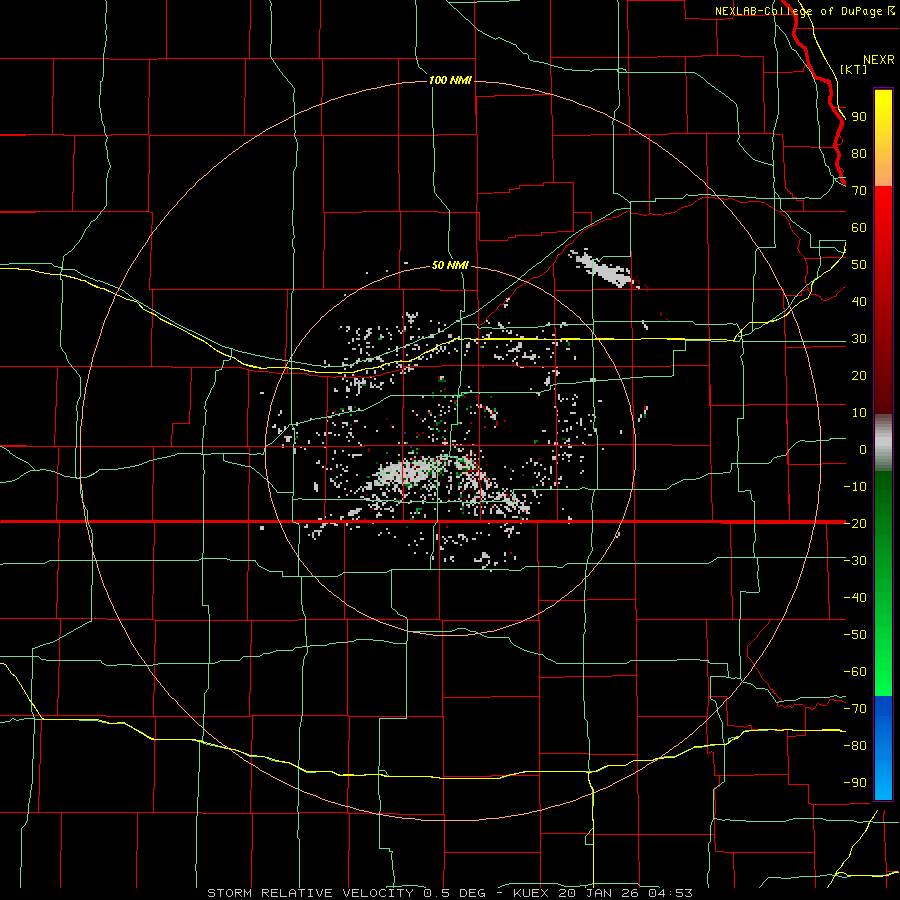Click the 20 value on velocity scale
This screenshot has height=900, width=900.
(859, 375)
